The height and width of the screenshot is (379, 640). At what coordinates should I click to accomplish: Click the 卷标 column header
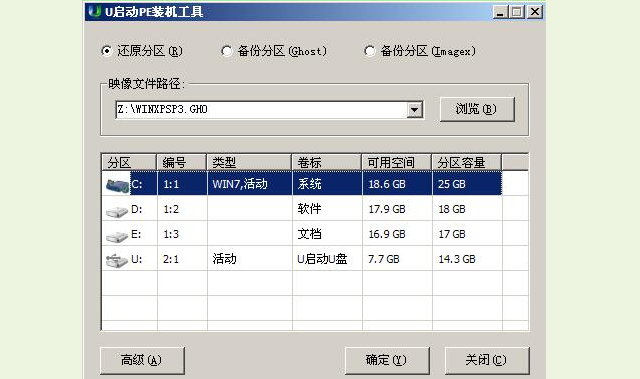click(x=327, y=162)
